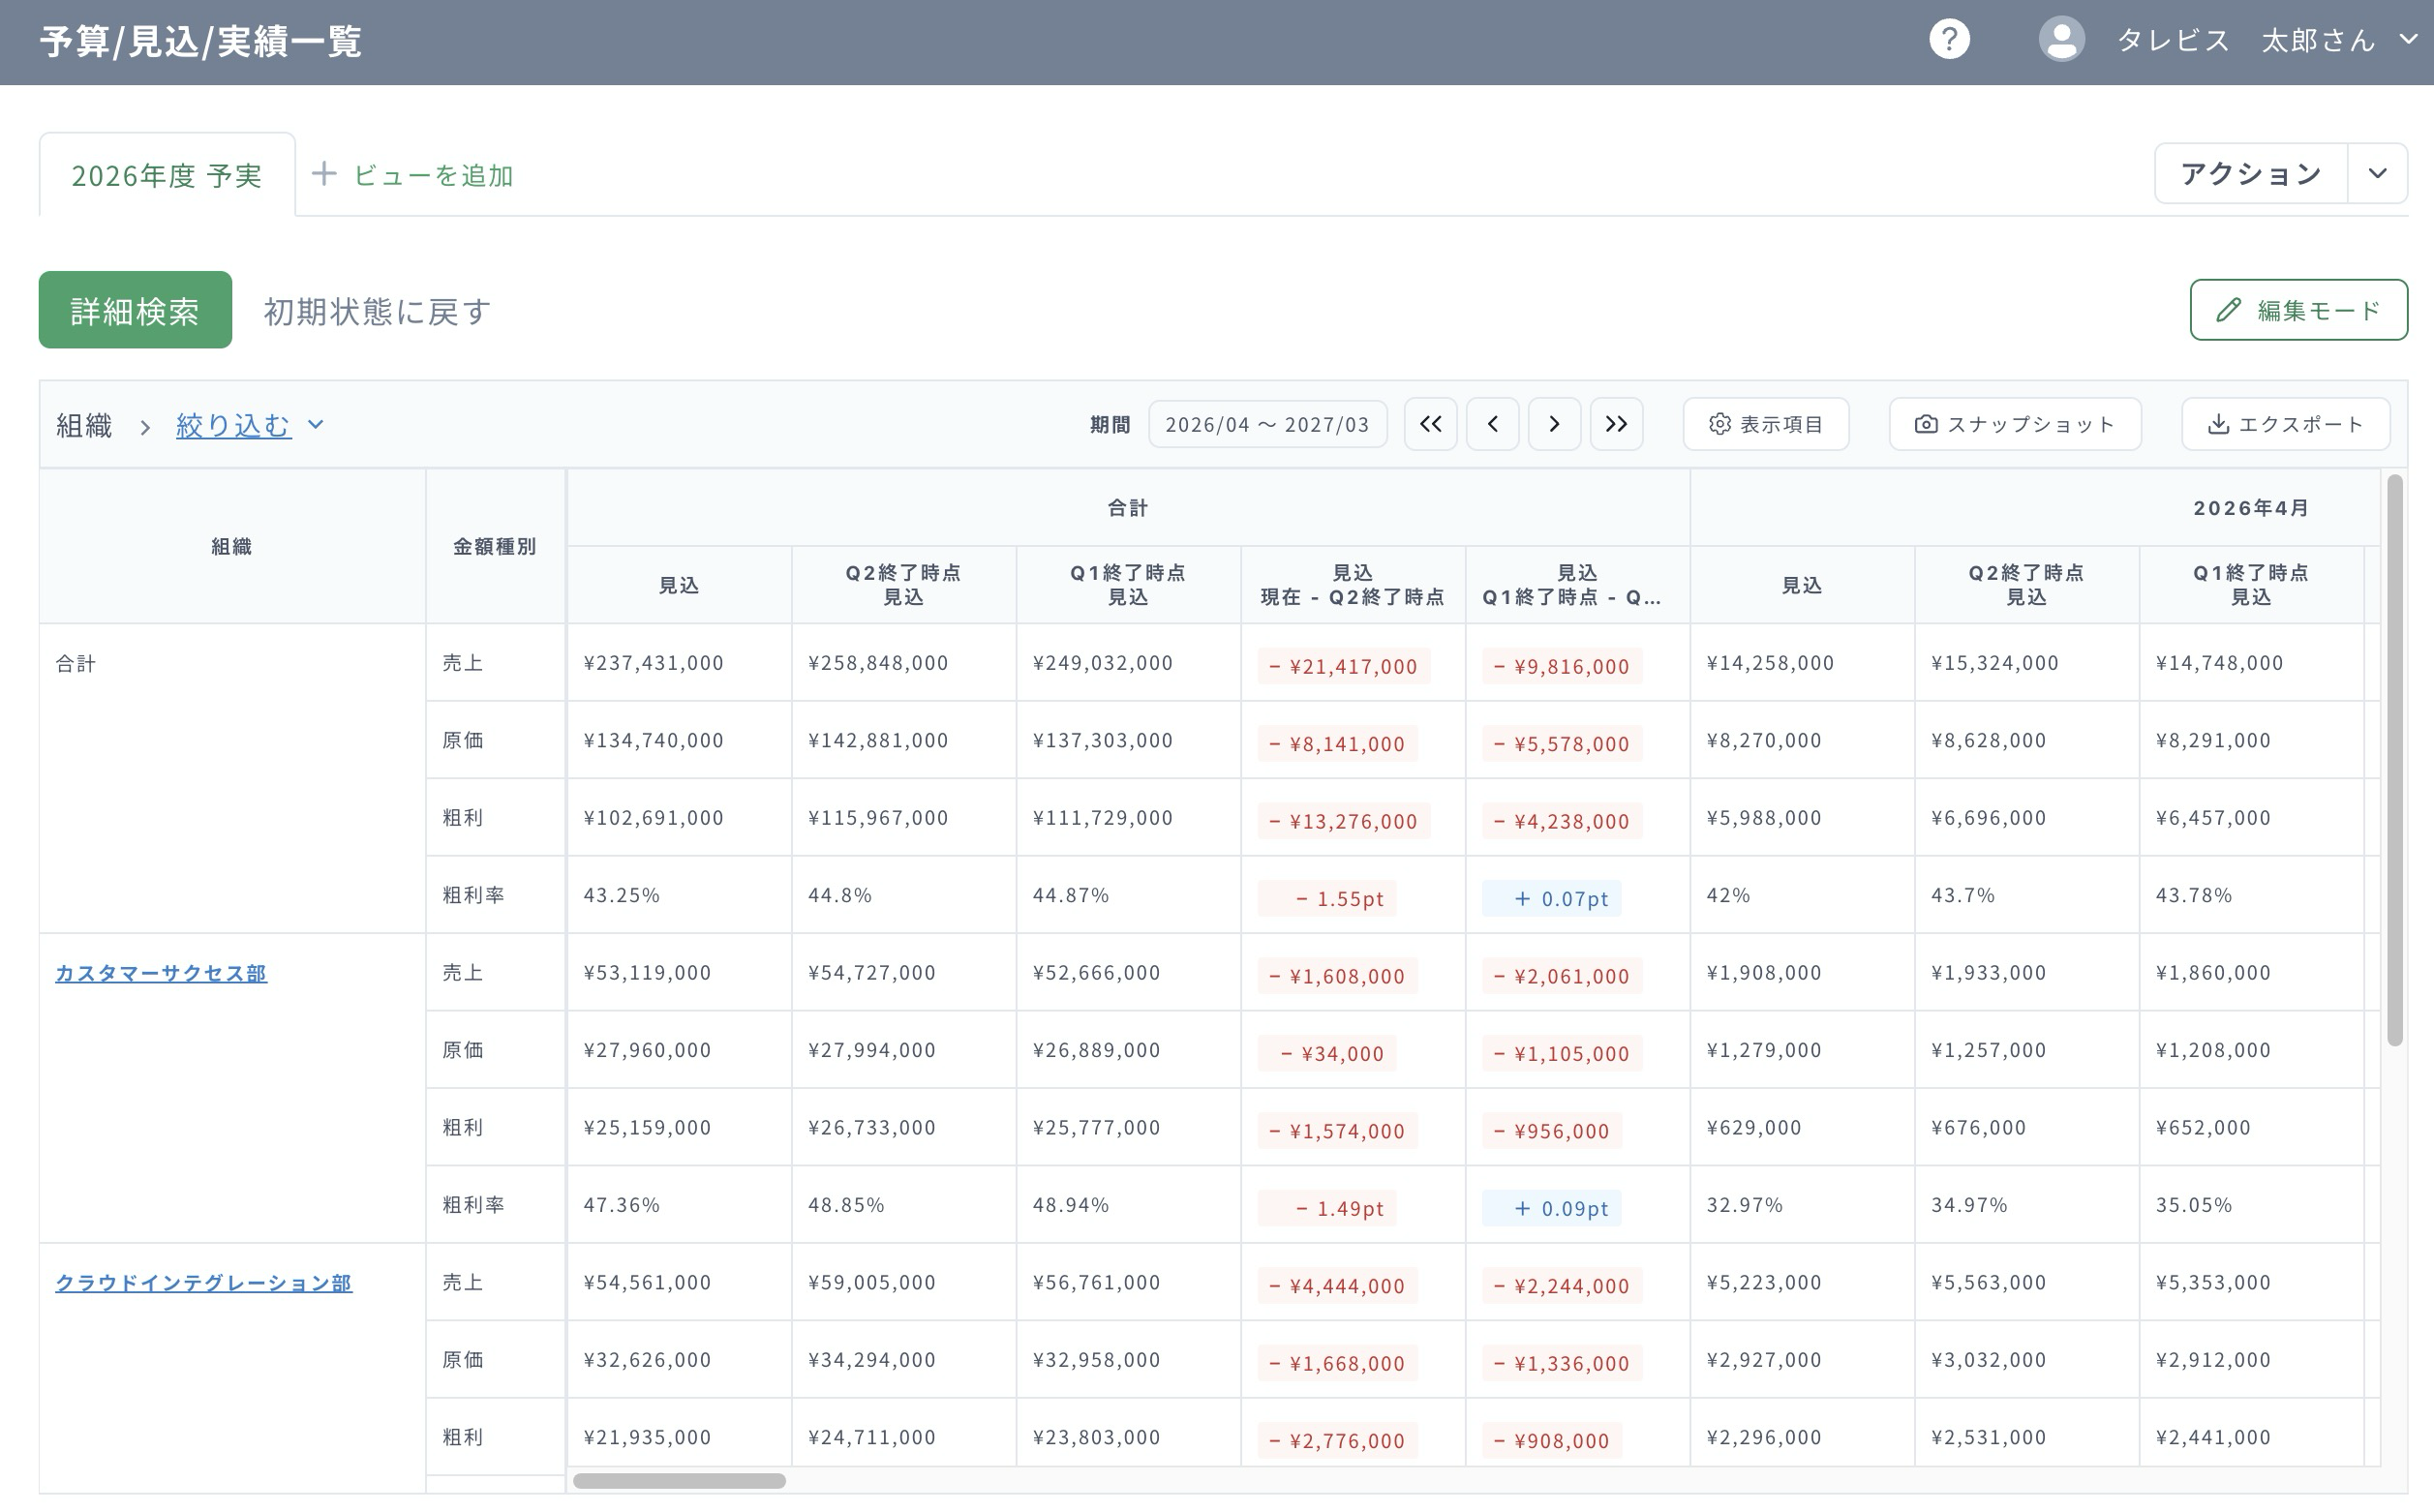Click the − ¥4,444,000 badge

point(1337,1286)
